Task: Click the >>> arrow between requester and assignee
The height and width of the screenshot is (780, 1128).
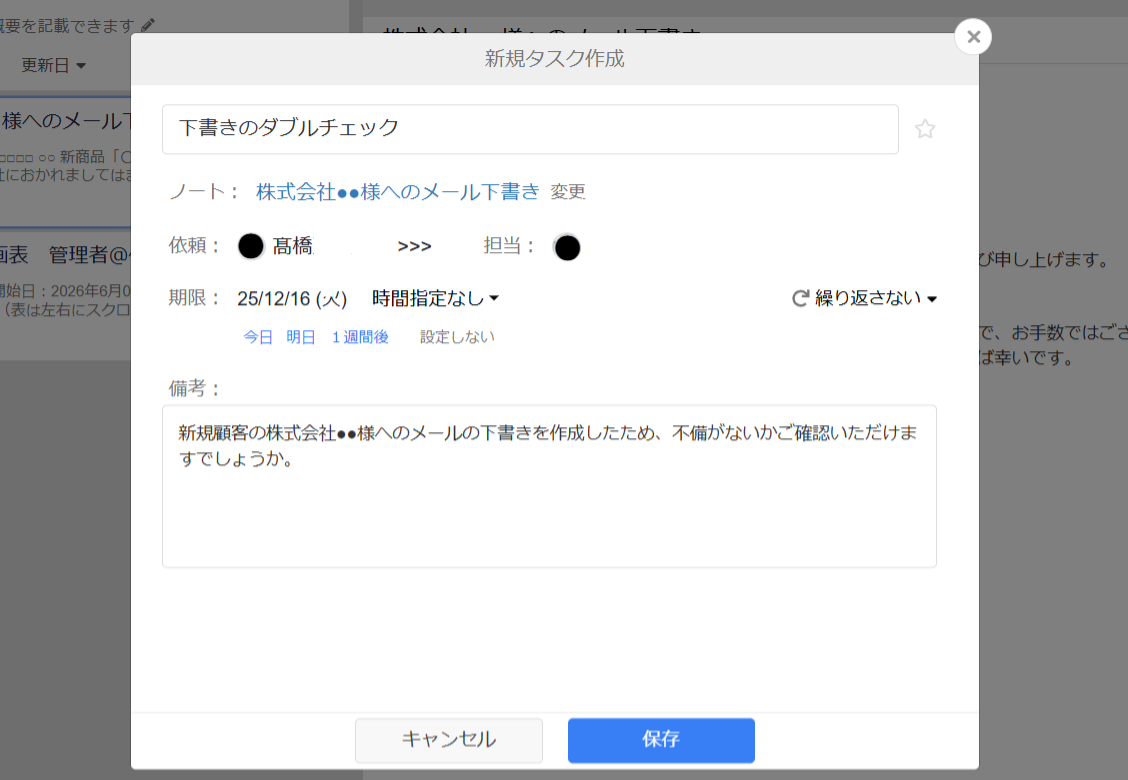Action: 414,245
